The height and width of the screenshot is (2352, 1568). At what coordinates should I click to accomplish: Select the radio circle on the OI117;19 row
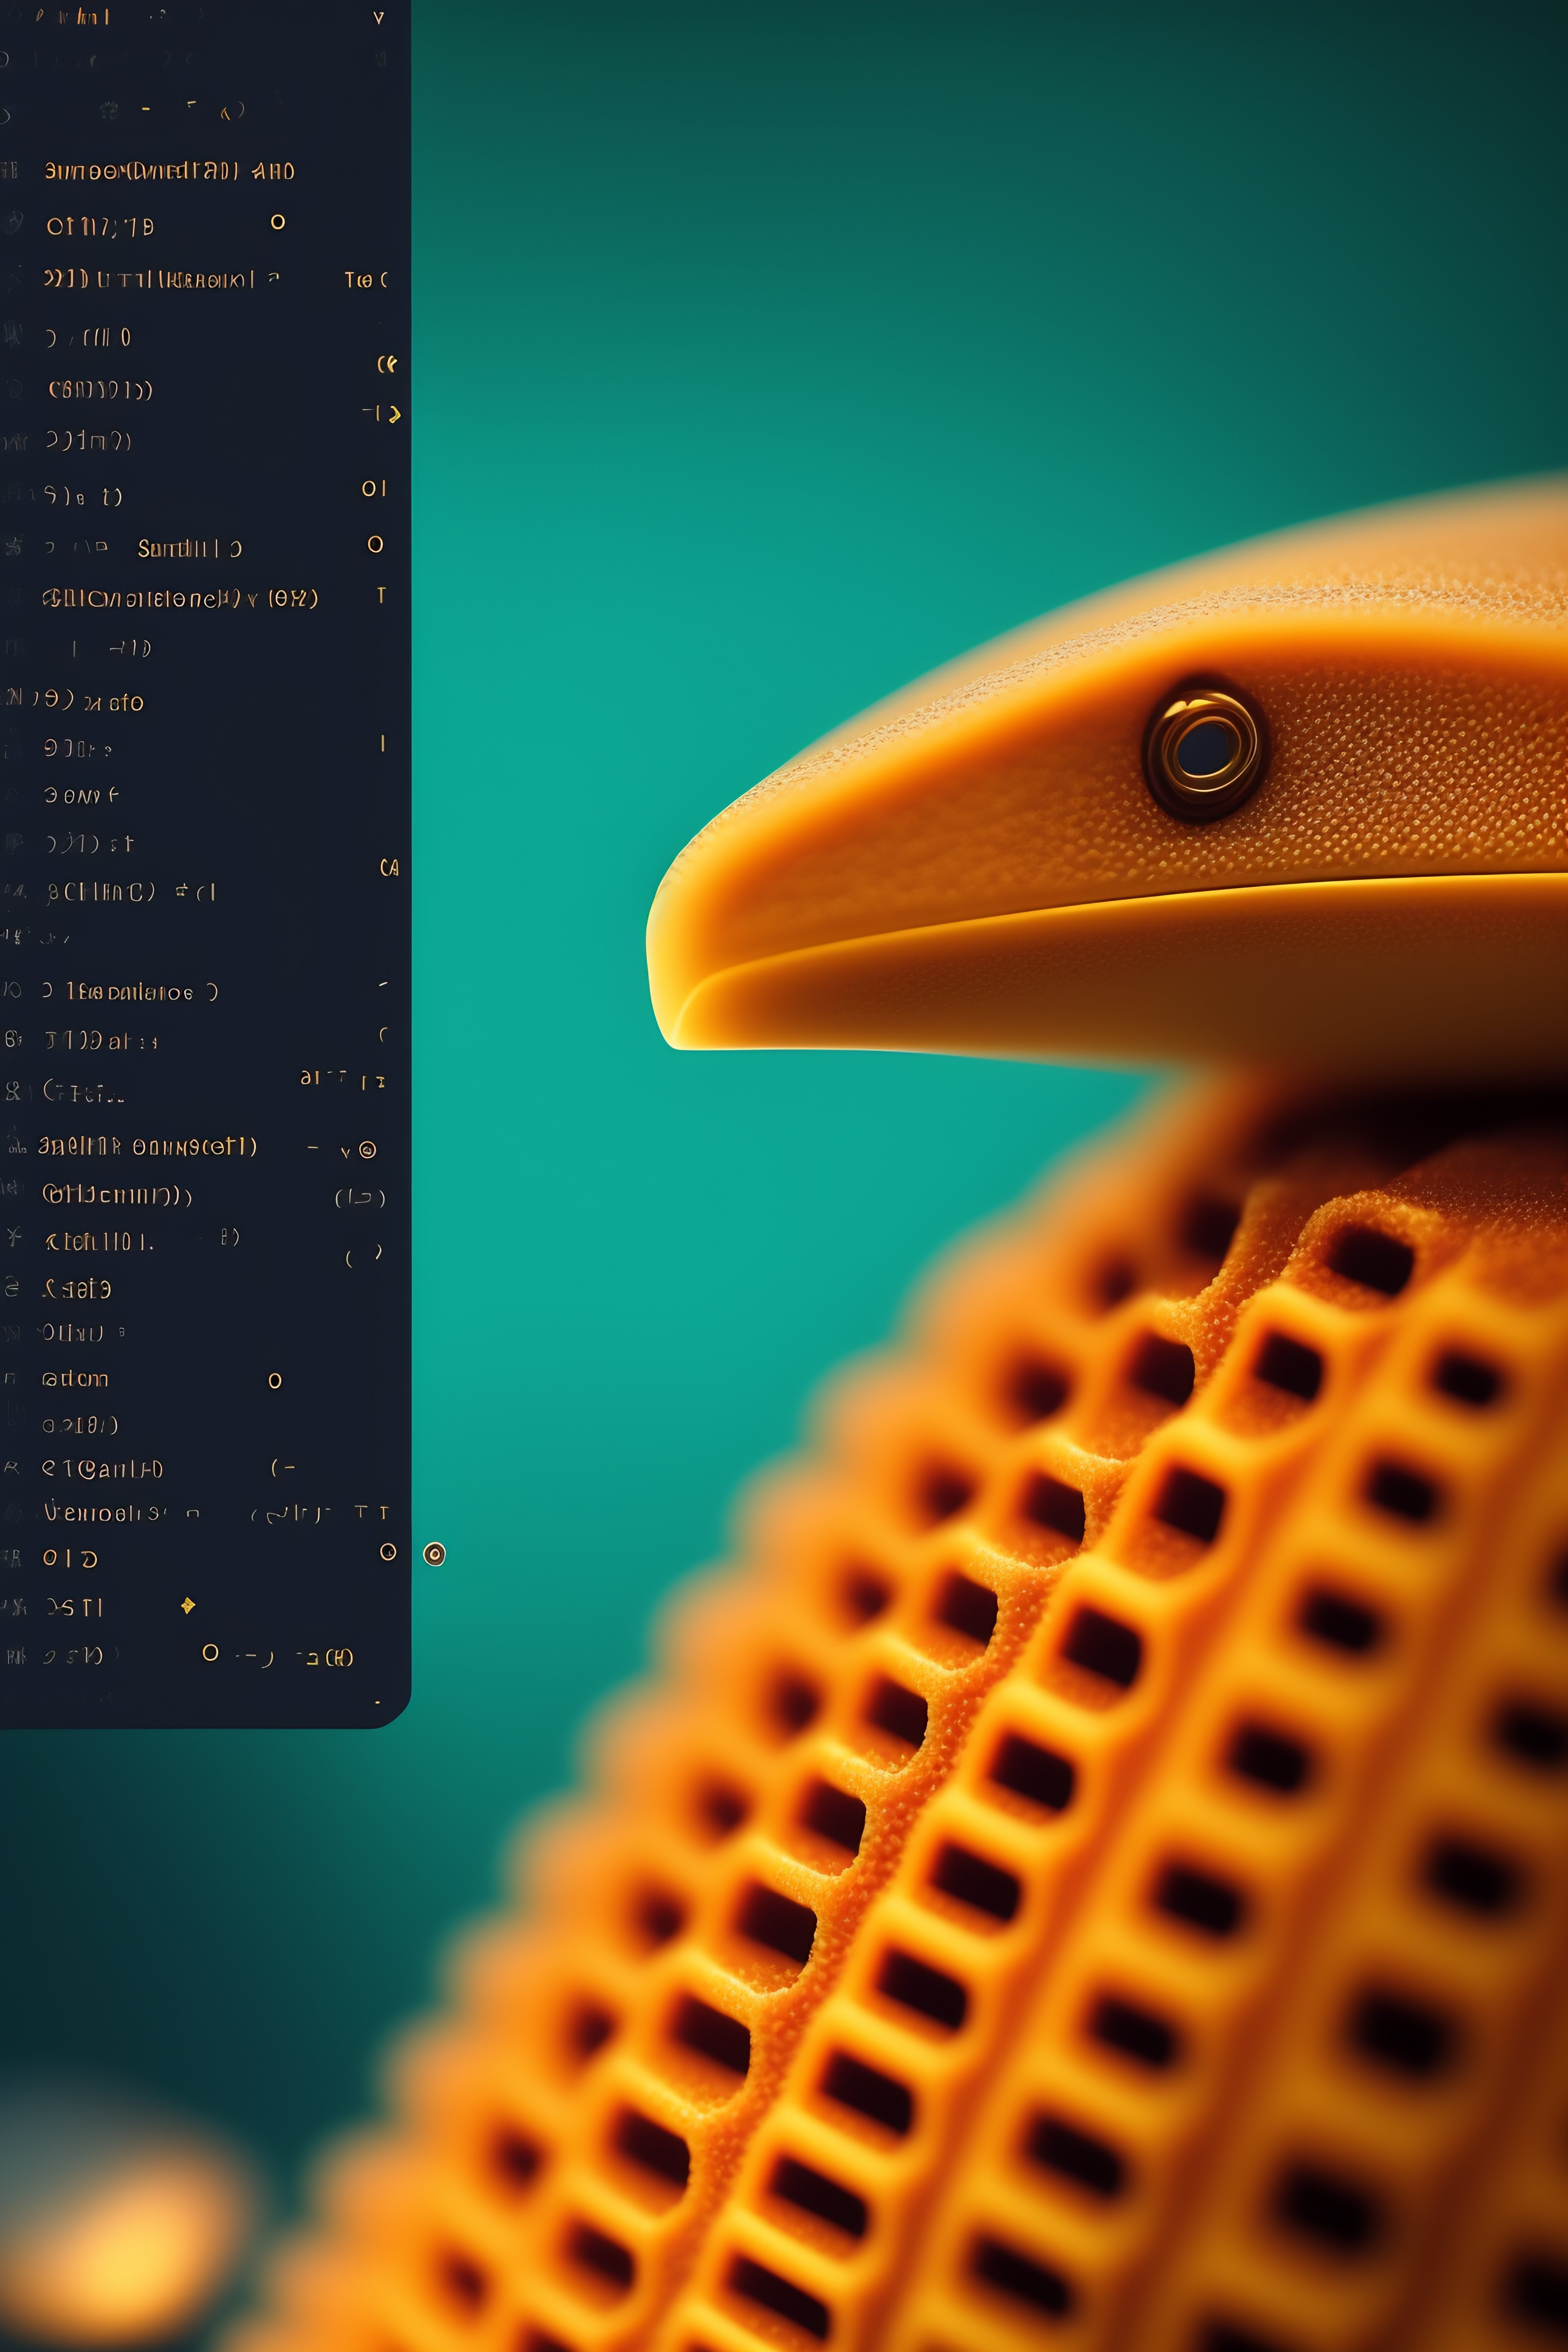pos(278,222)
